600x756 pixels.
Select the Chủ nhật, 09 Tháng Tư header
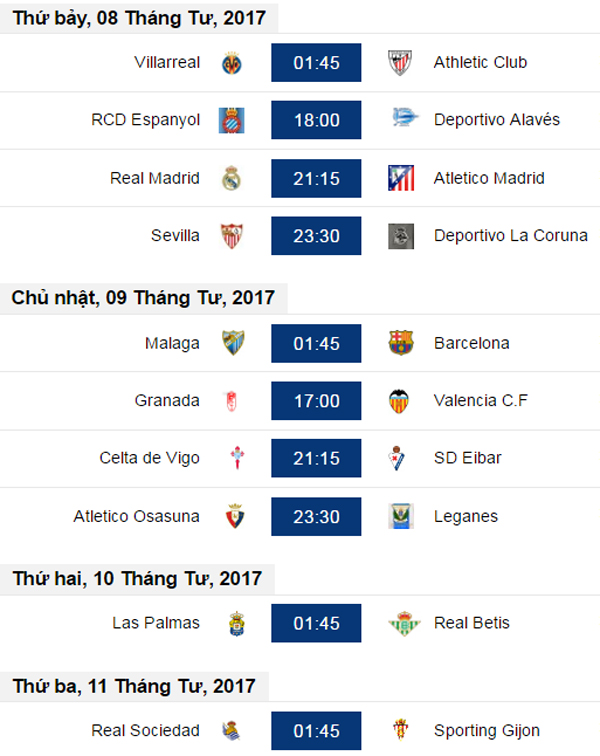click(143, 298)
